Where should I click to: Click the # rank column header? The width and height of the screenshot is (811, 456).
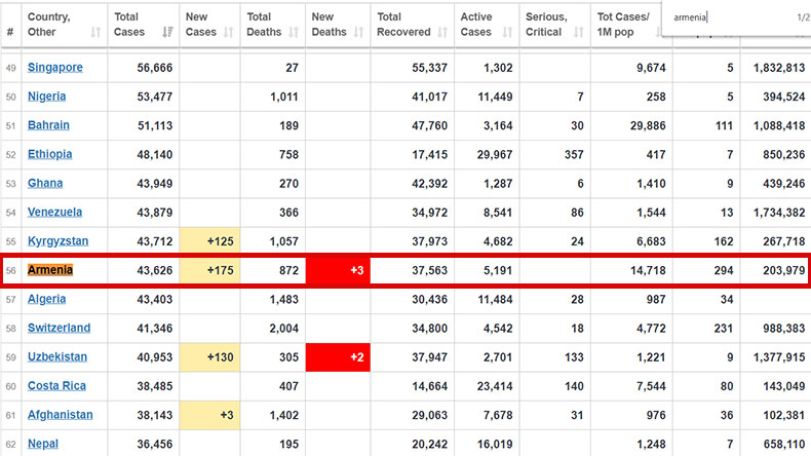[x=10, y=32]
